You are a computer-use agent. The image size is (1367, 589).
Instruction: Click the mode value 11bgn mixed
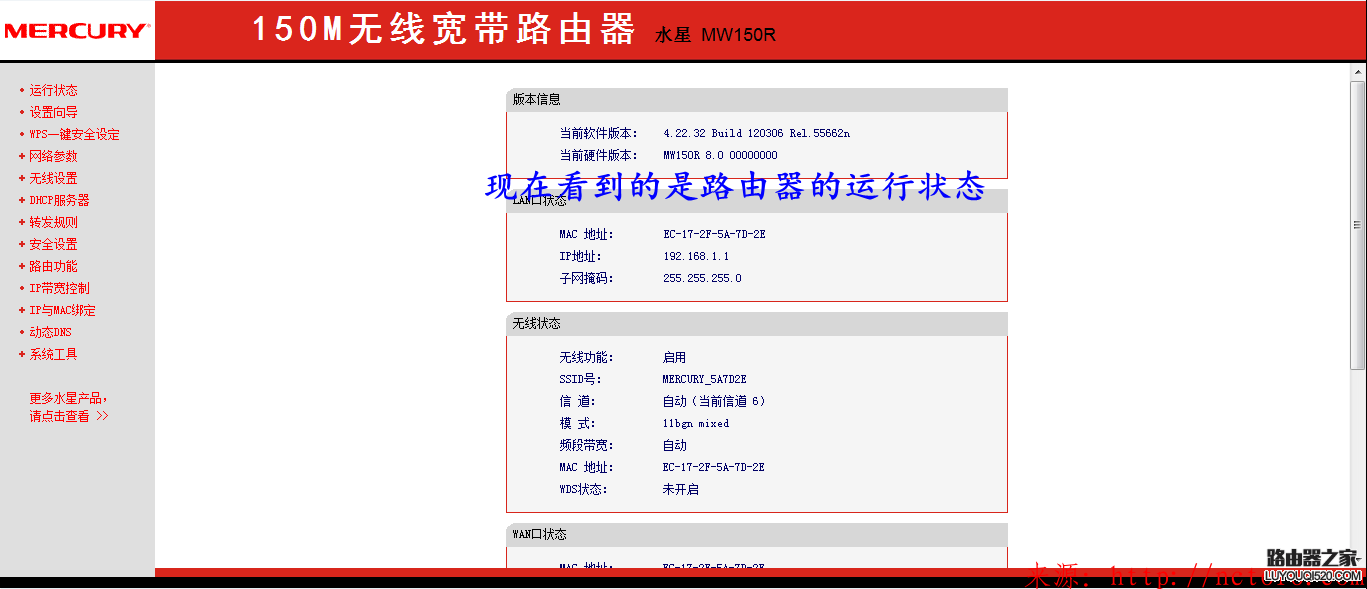[696, 423]
